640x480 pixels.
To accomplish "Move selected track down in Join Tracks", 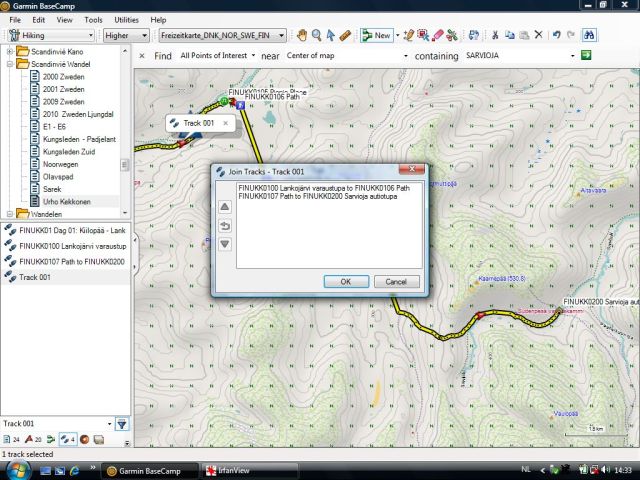I will tap(225, 244).
